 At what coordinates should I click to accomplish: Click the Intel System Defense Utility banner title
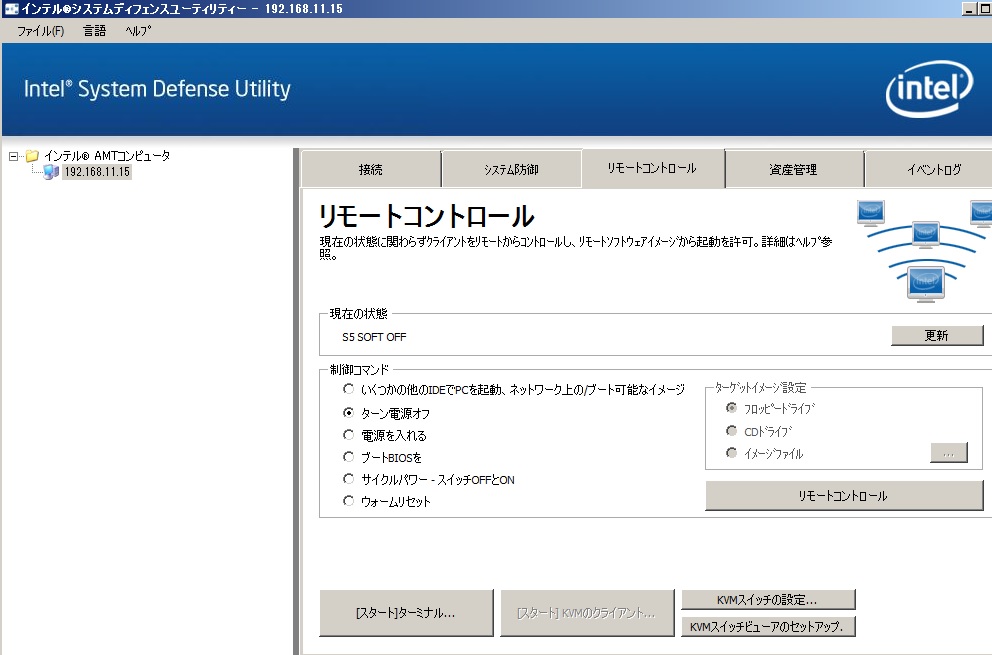pos(157,89)
